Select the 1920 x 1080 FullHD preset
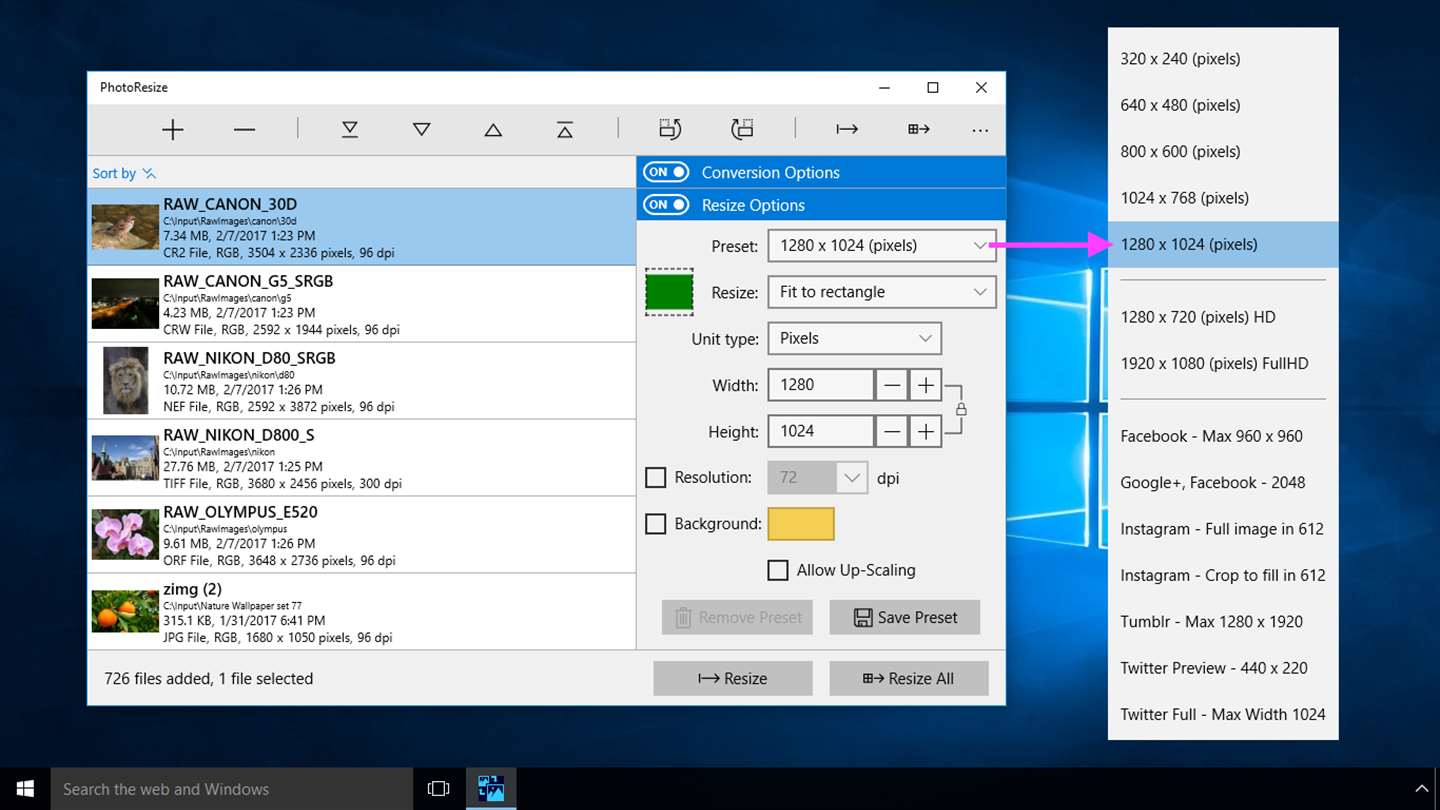The image size is (1440, 810). click(1214, 363)
